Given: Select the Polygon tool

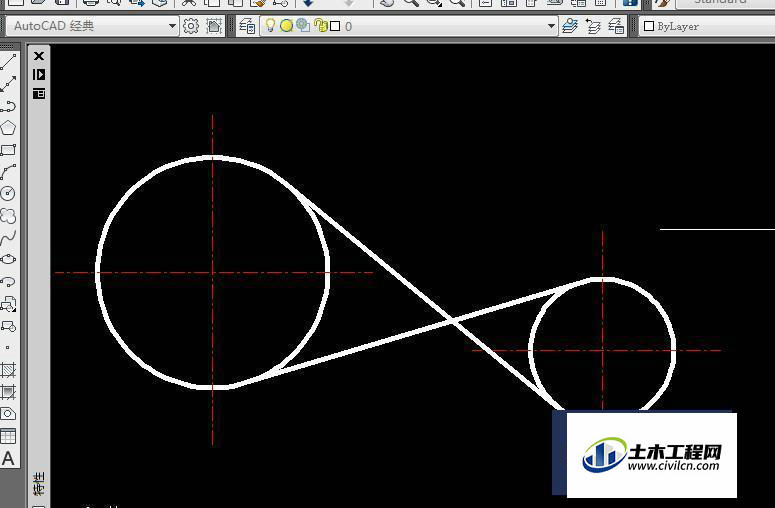Looking at the screenshot, I should 8,128.
